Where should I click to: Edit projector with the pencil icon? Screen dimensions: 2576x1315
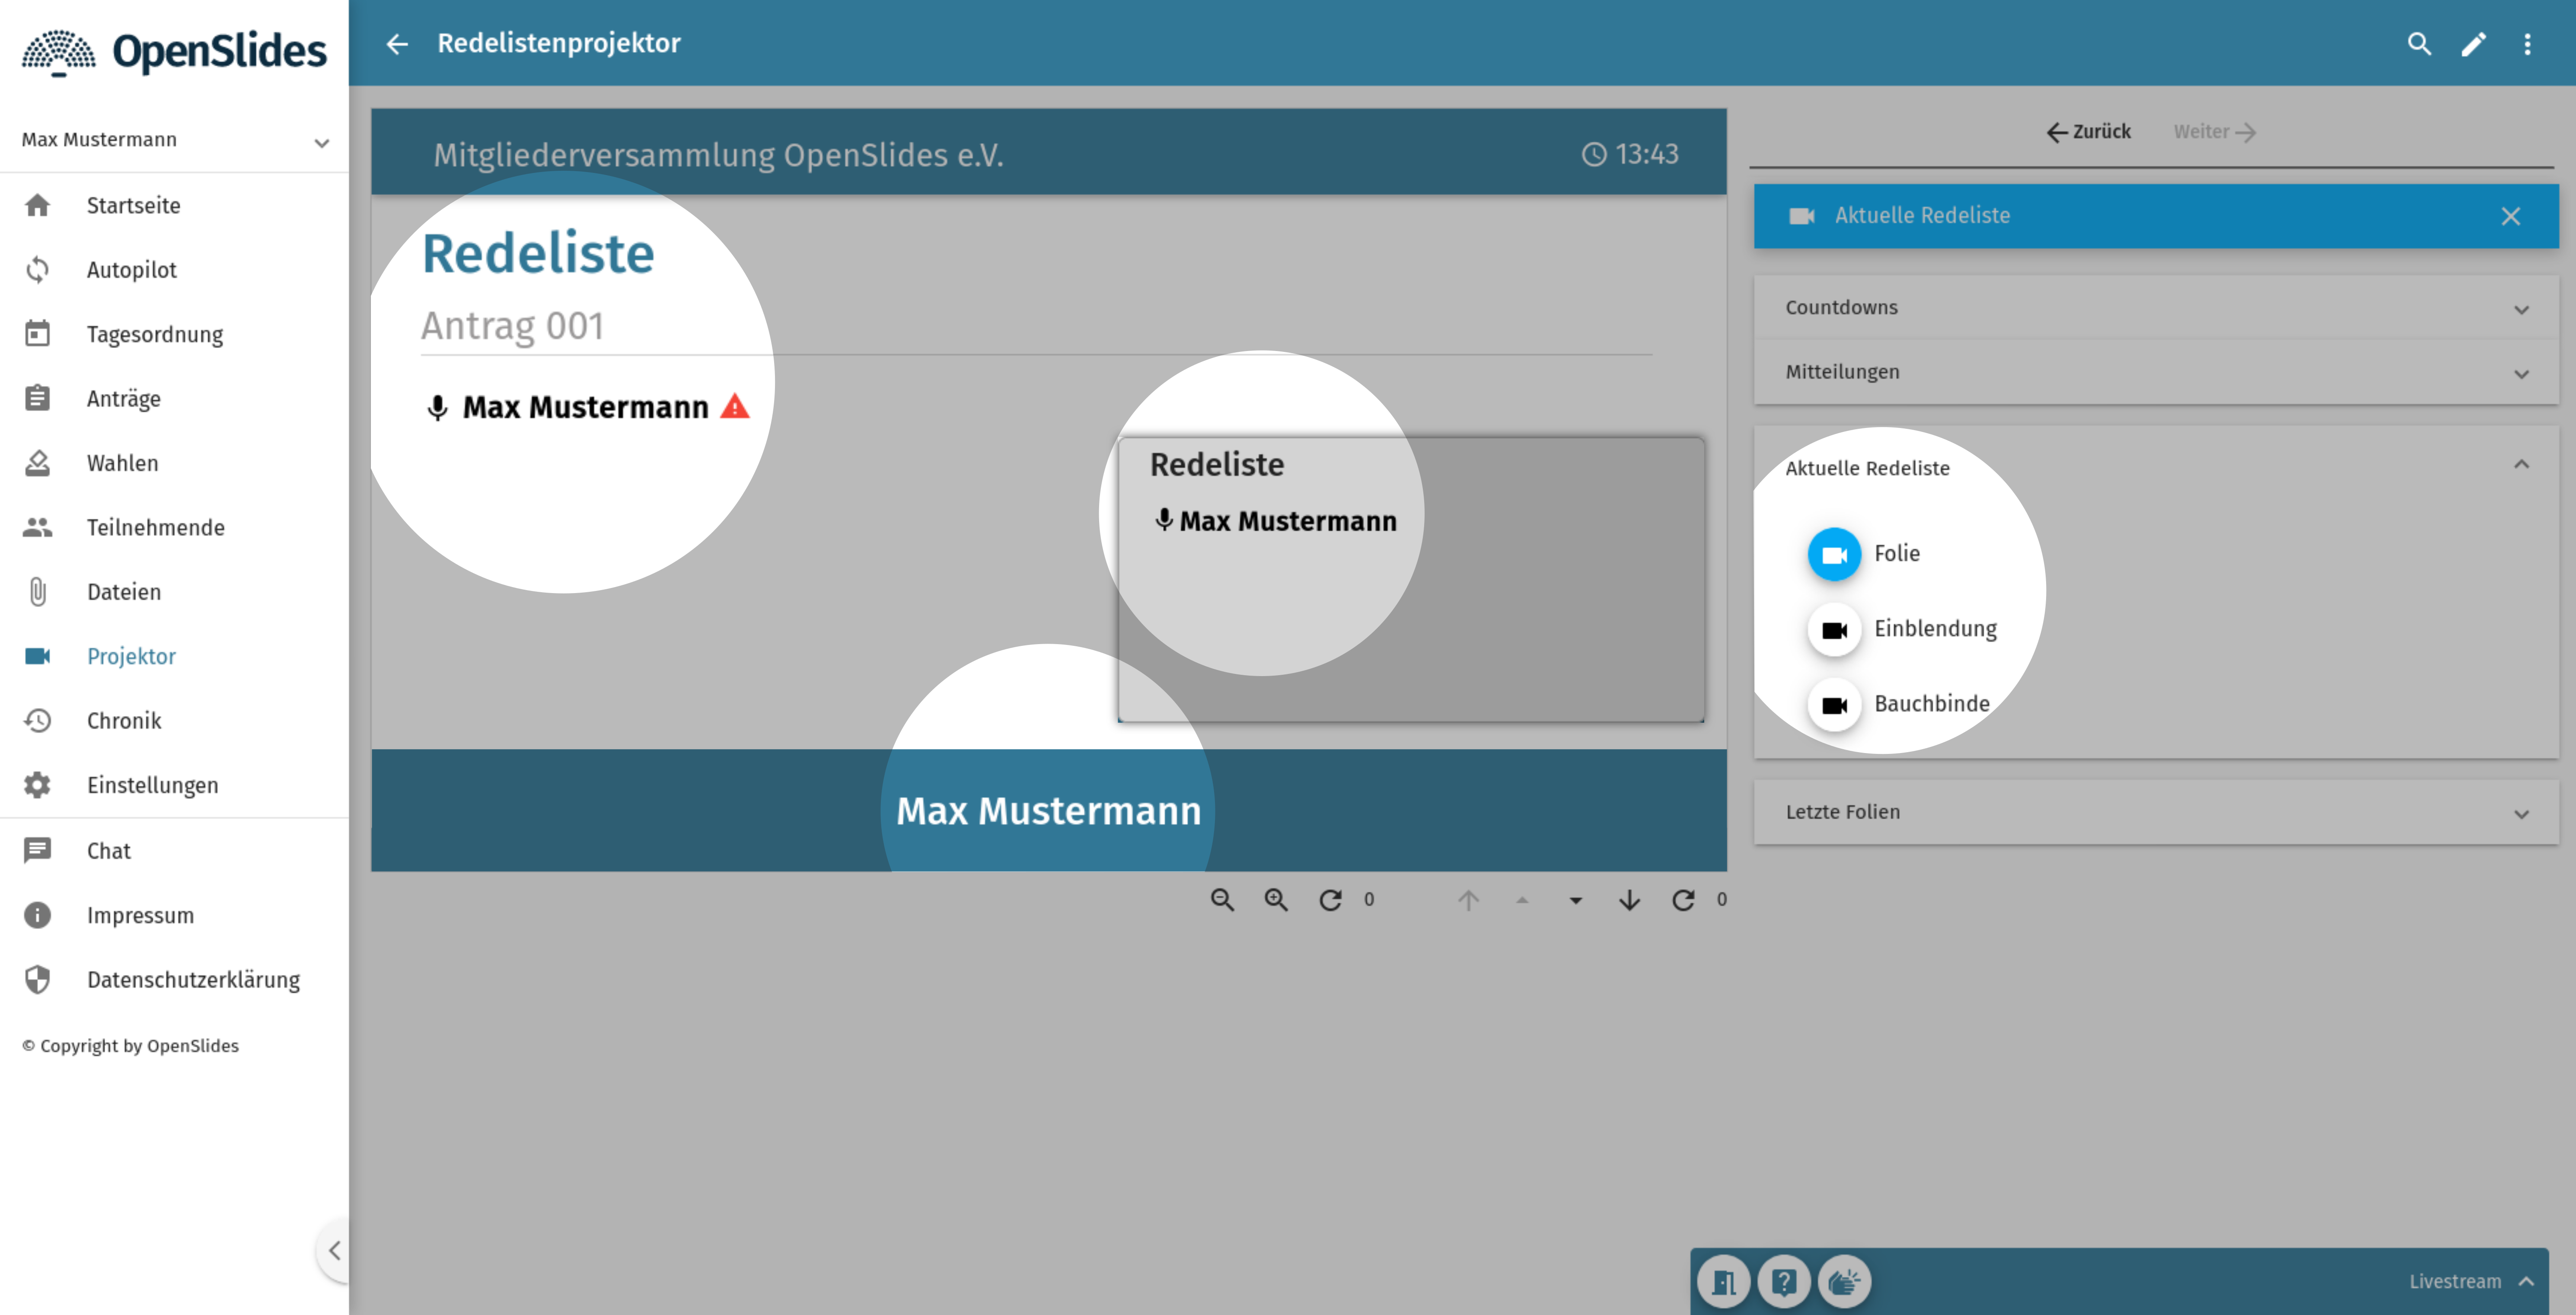[2473, 44]
